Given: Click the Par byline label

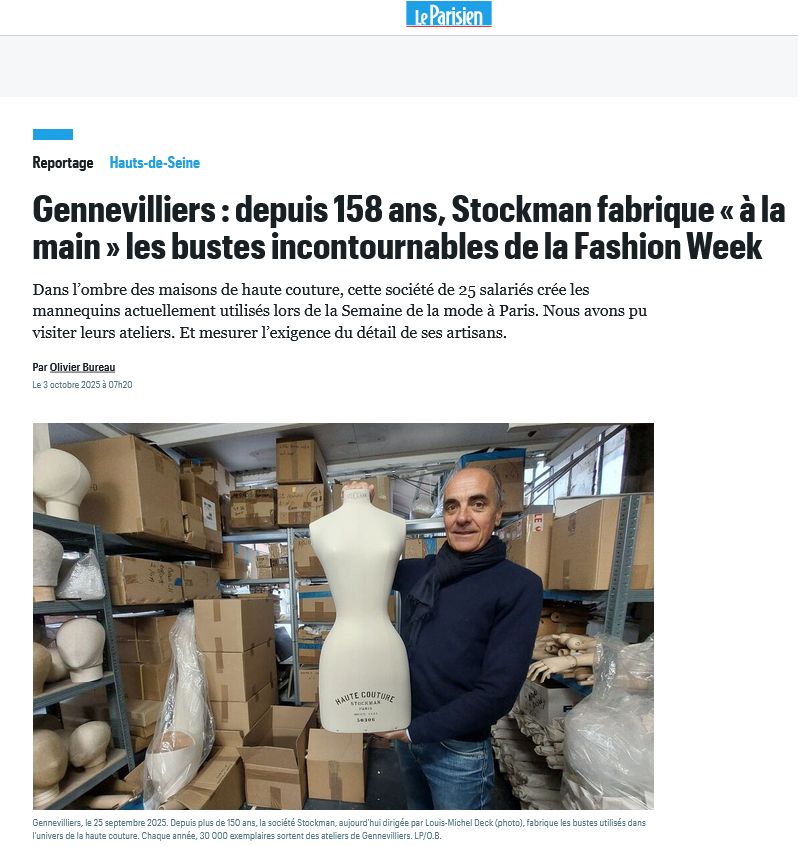Looking at the screenshot, I should coord(40,367).
